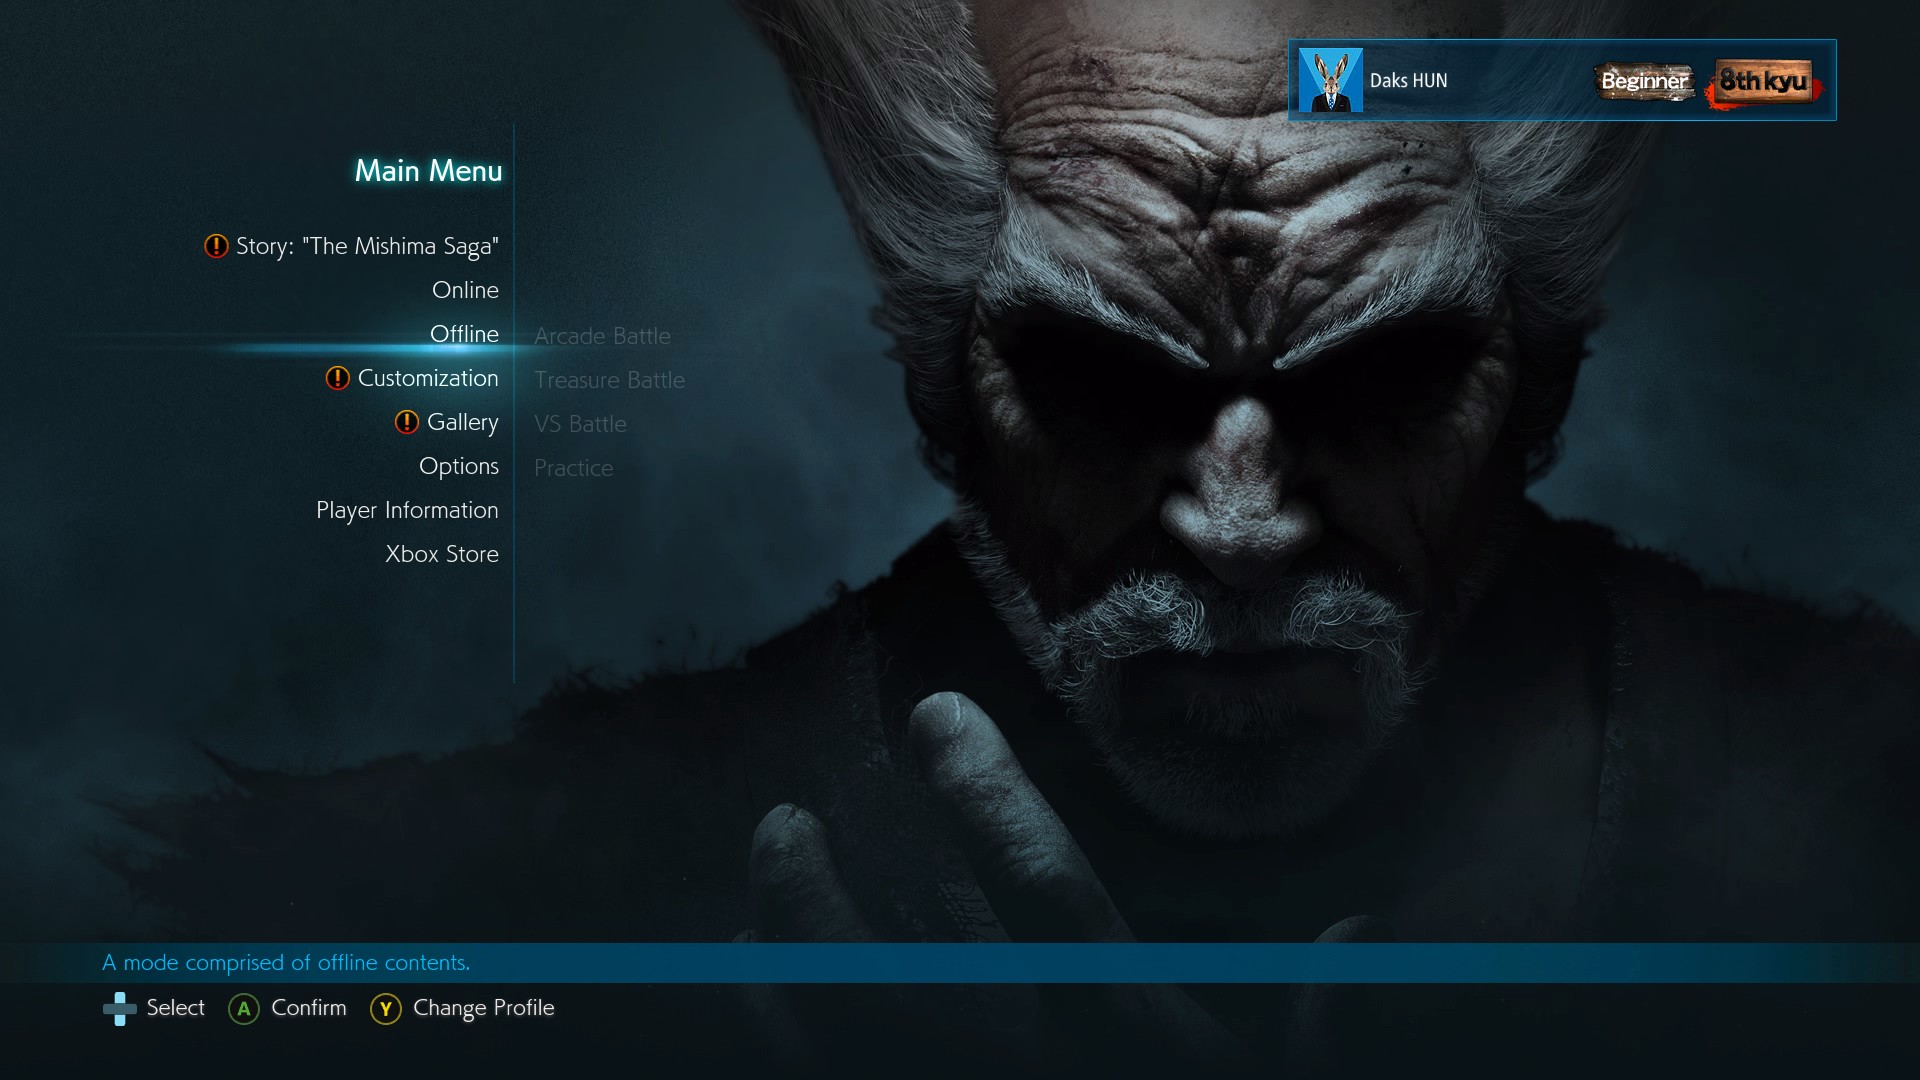Viewport: 1920px width, 1080px height.
Task: Click the Main Menu heading
Action: (428, 171)
